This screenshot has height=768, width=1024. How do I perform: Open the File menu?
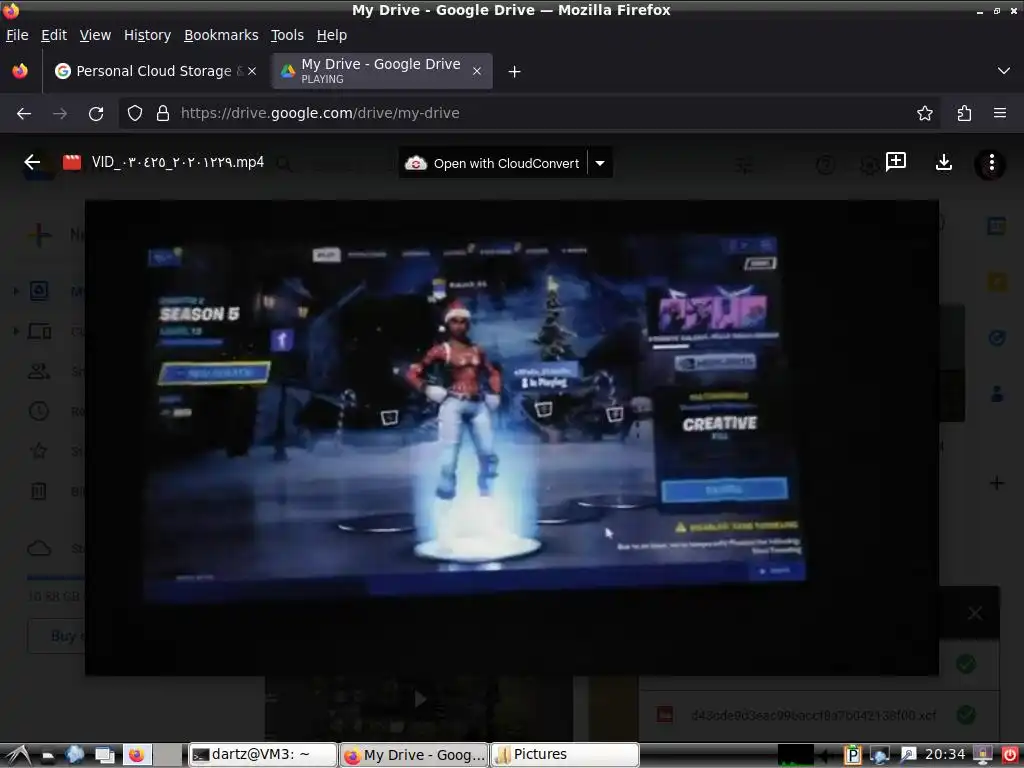(17, 35)
